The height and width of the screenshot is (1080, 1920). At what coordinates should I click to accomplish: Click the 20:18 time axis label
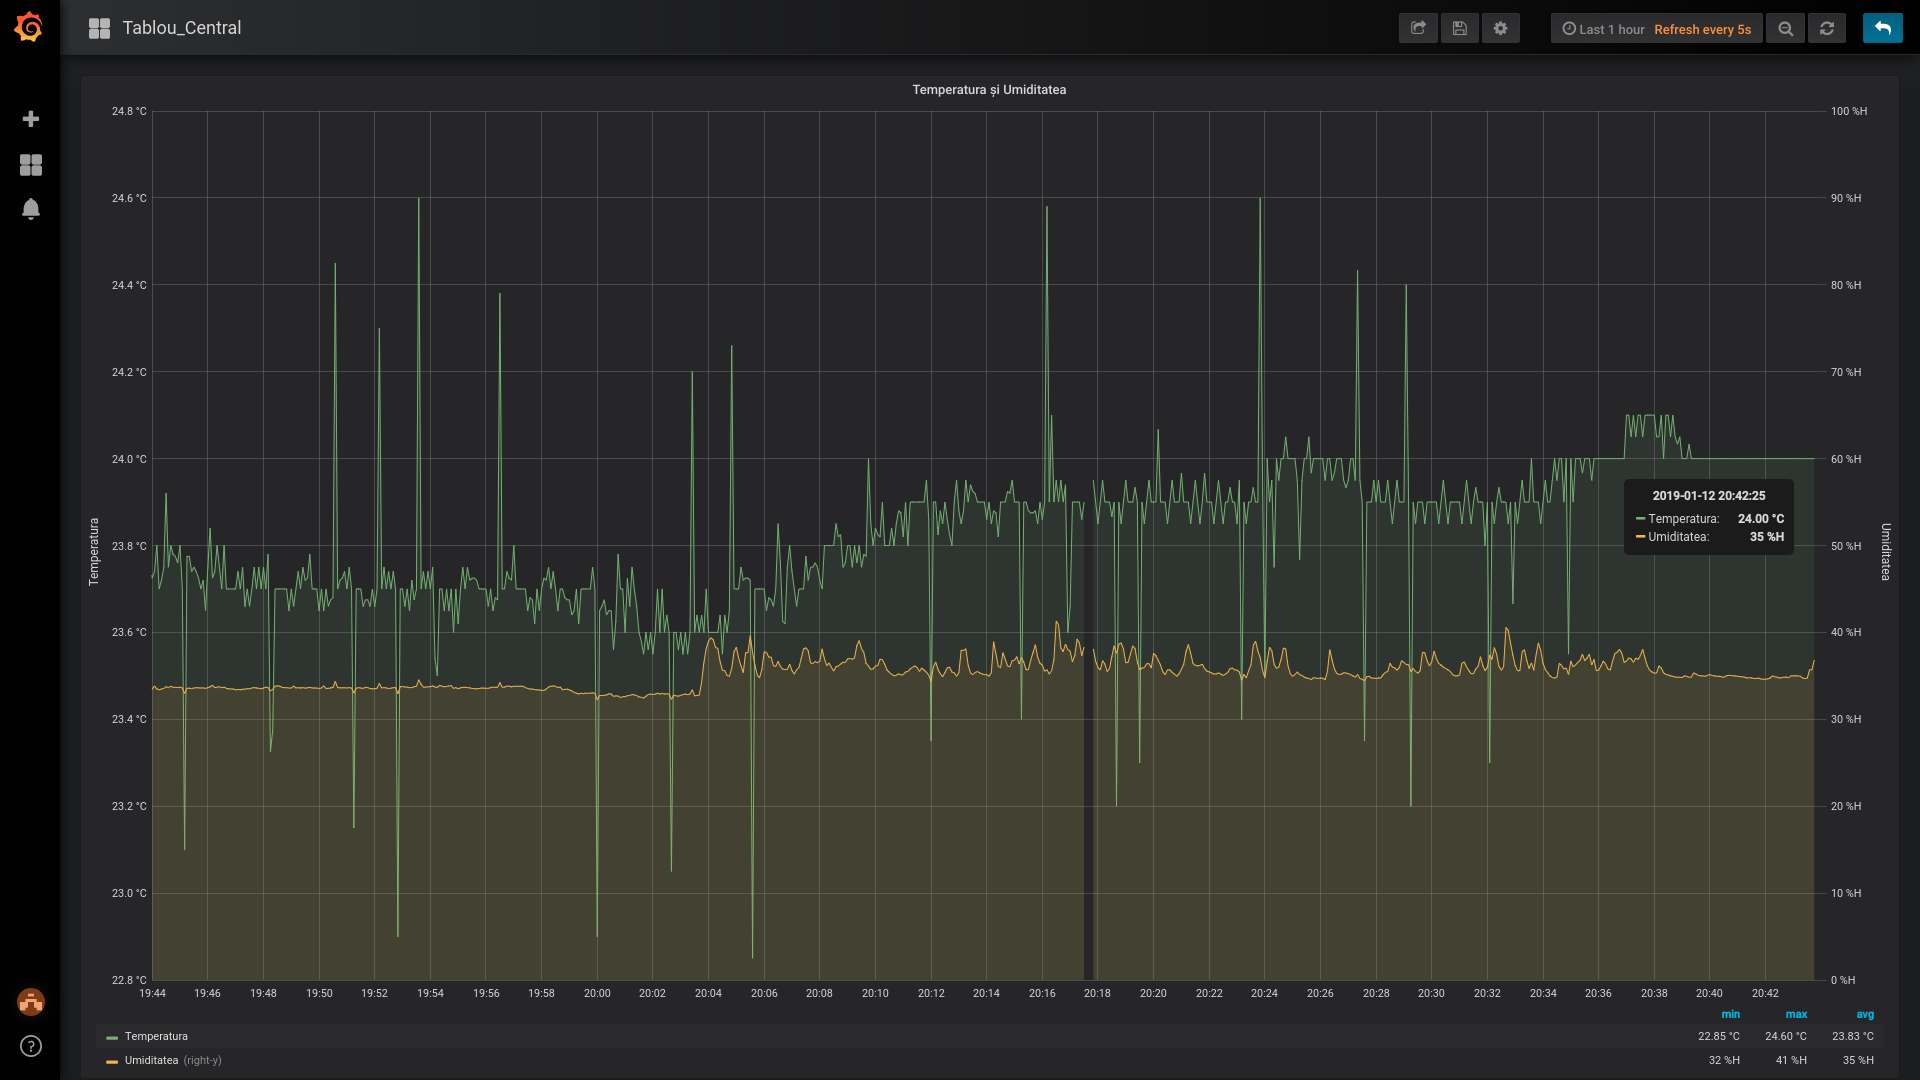(x=1097, y=993)
